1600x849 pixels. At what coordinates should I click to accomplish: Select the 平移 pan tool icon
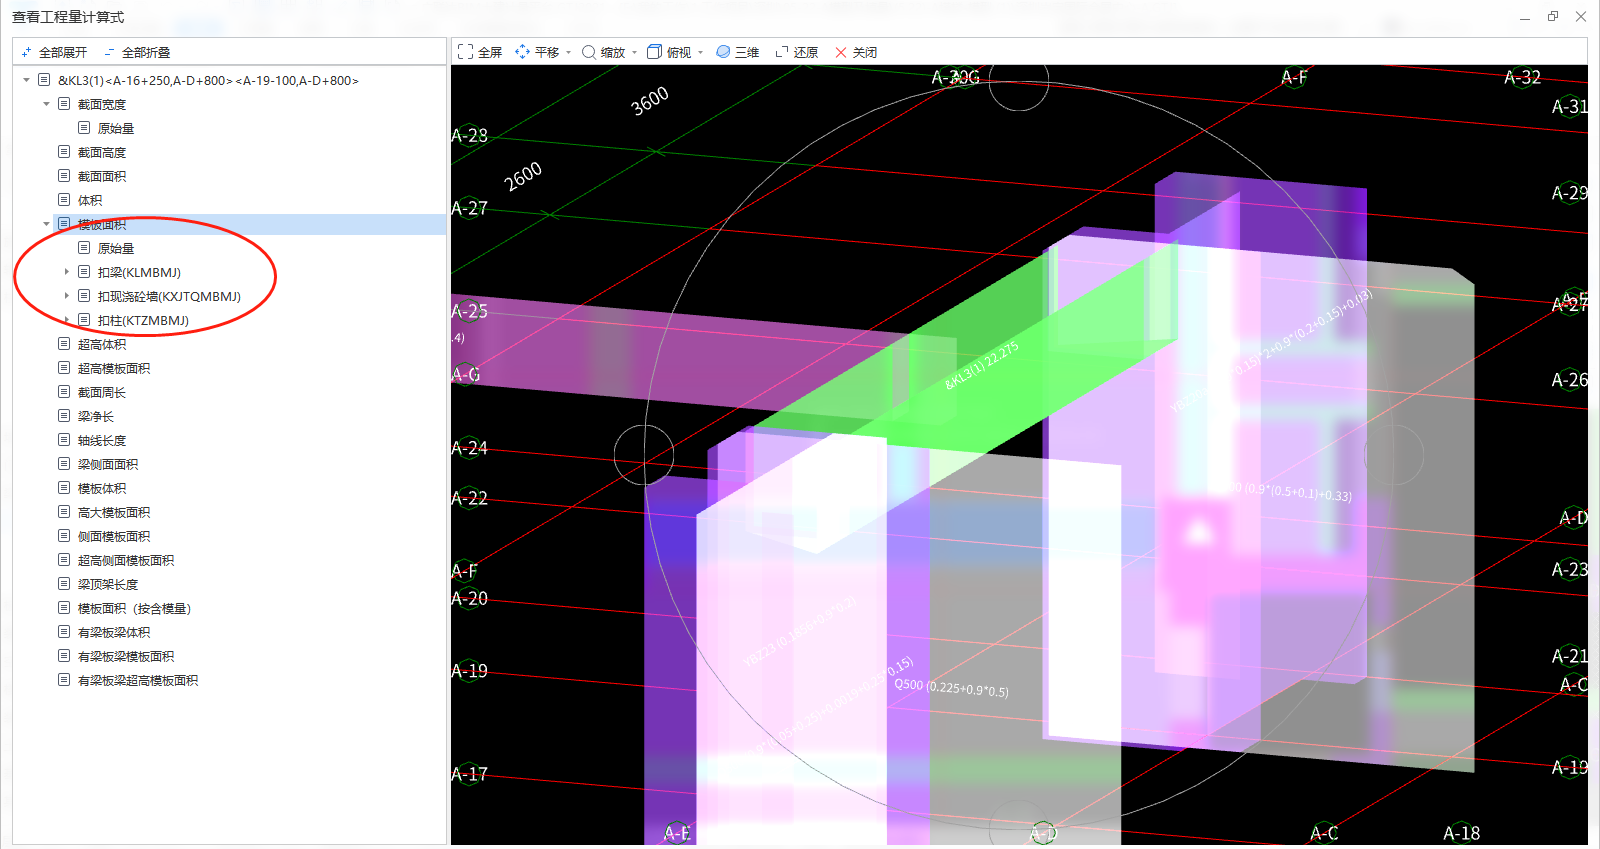pos(522,52)
